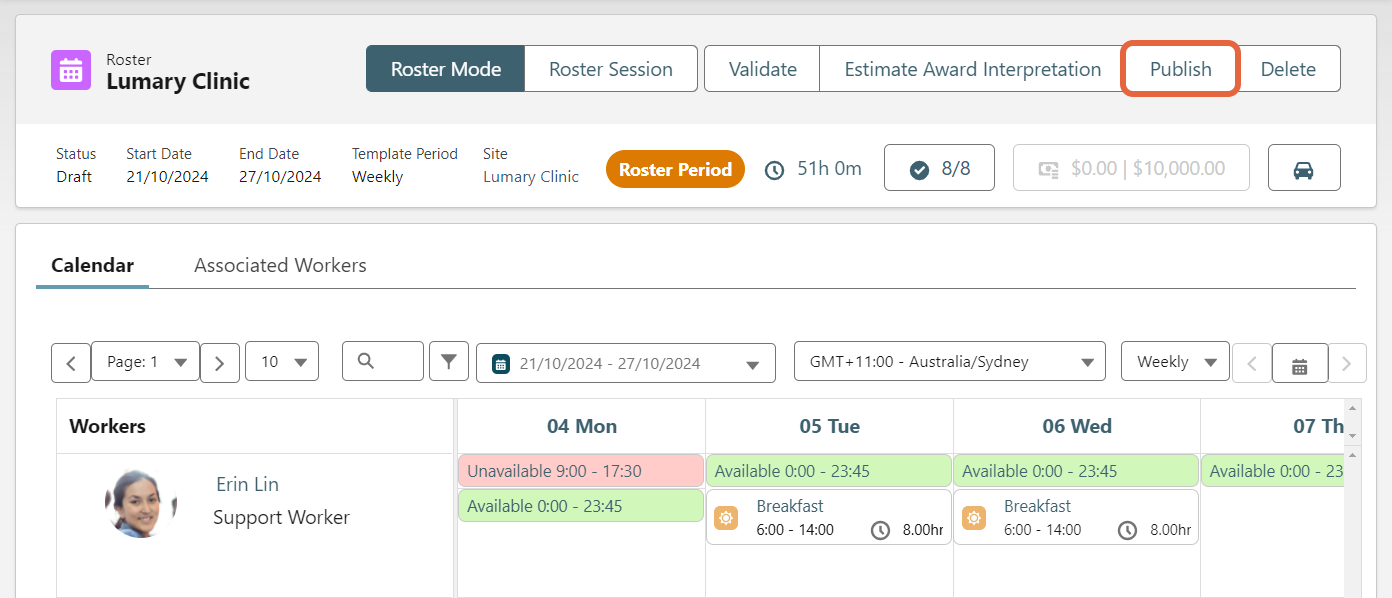Click Erin Lin's name

pyautogui.click(x=247, y=484)
